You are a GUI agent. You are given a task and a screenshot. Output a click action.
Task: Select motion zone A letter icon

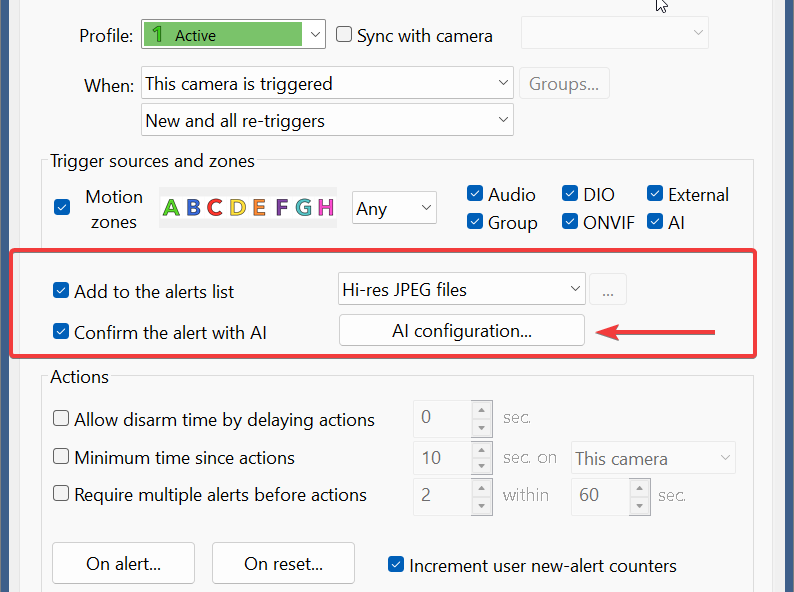click(171, 208)
